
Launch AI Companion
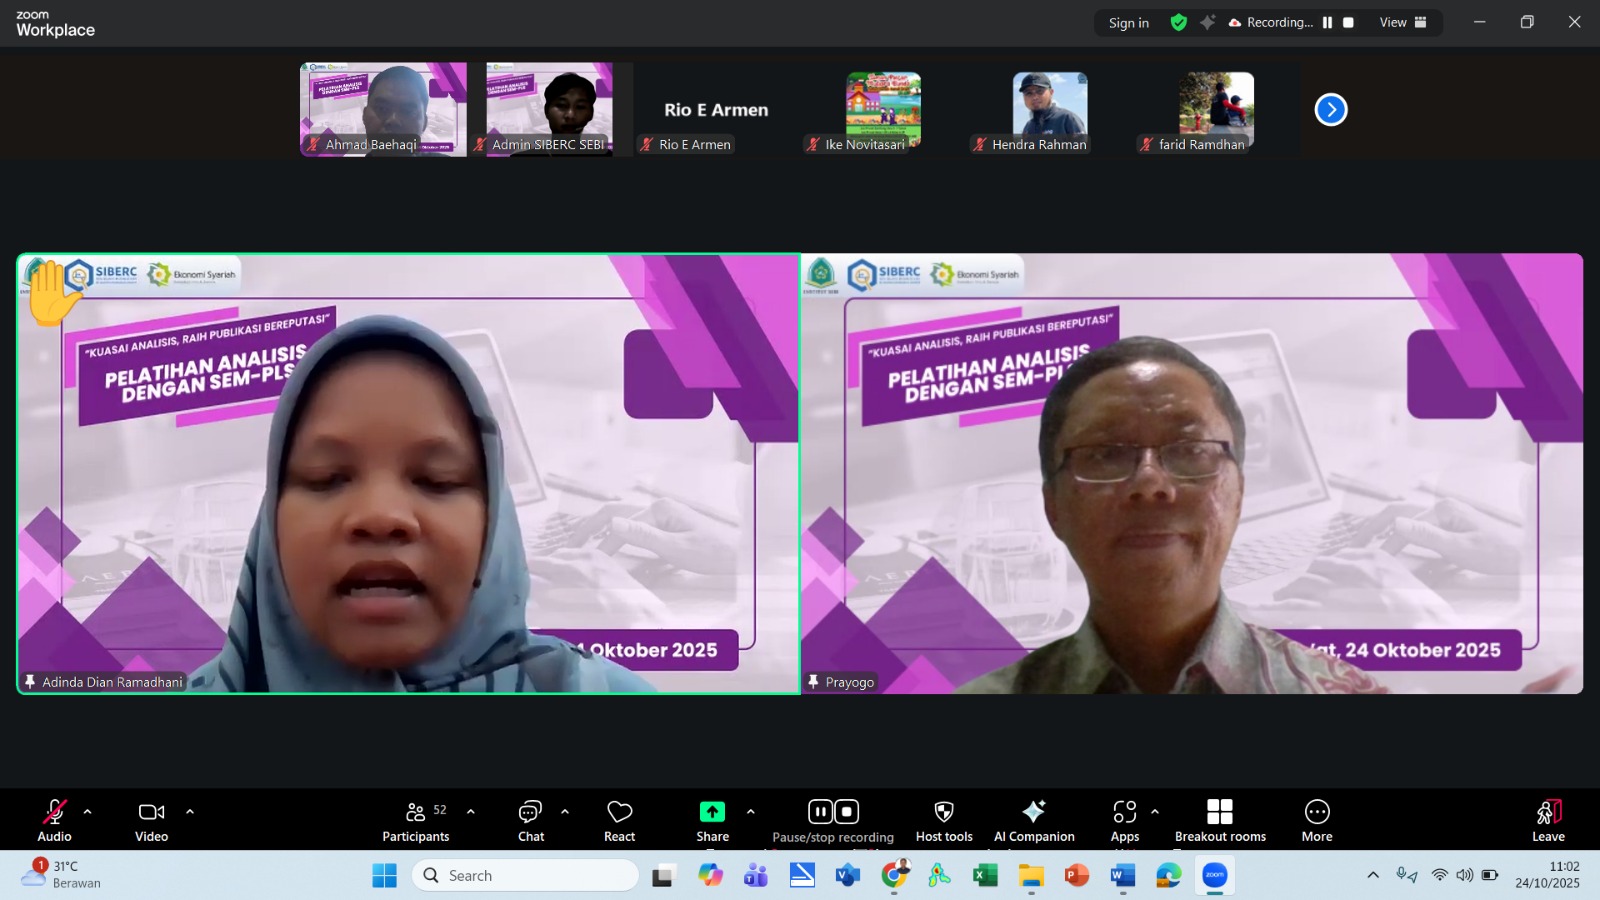[1034, 820]
